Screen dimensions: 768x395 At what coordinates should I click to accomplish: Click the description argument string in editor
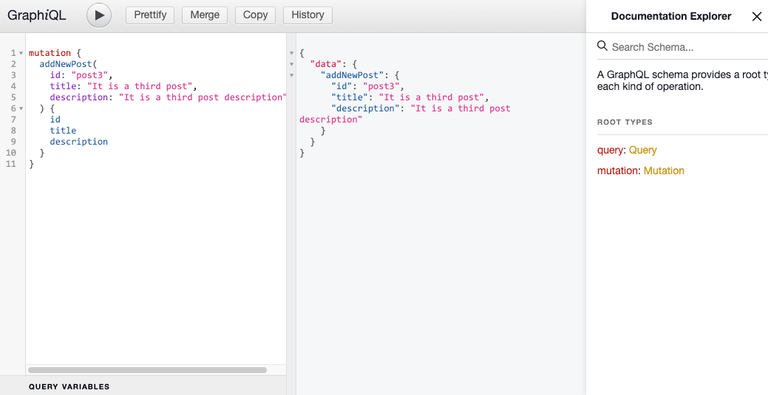click(x=202, y=97)
